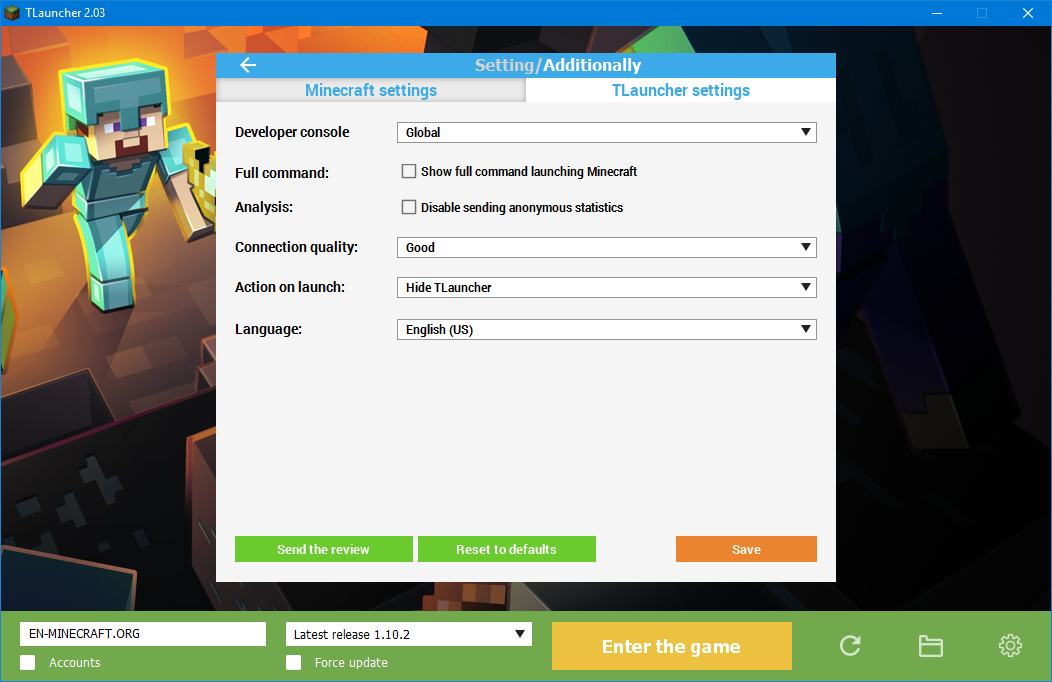The height and width of the screenshot is (682, 1052).
Task: Open the settings gear icon
Action: pos(1010,646)
